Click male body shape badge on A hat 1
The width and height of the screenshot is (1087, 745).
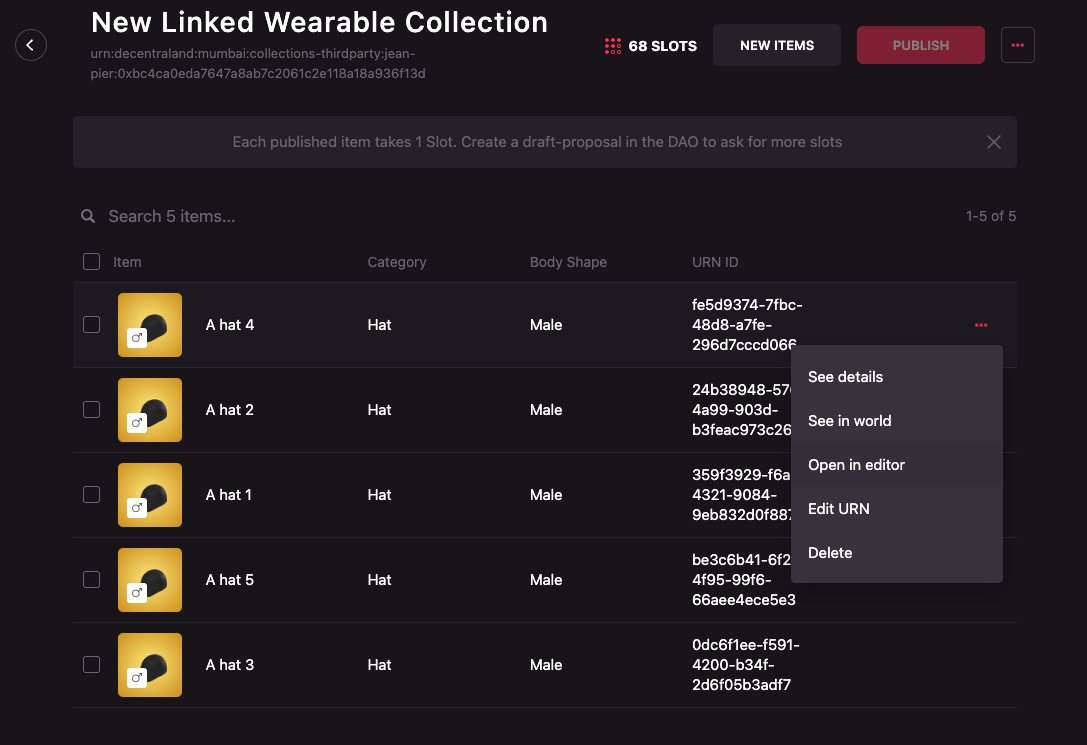(x=138, y=508)
